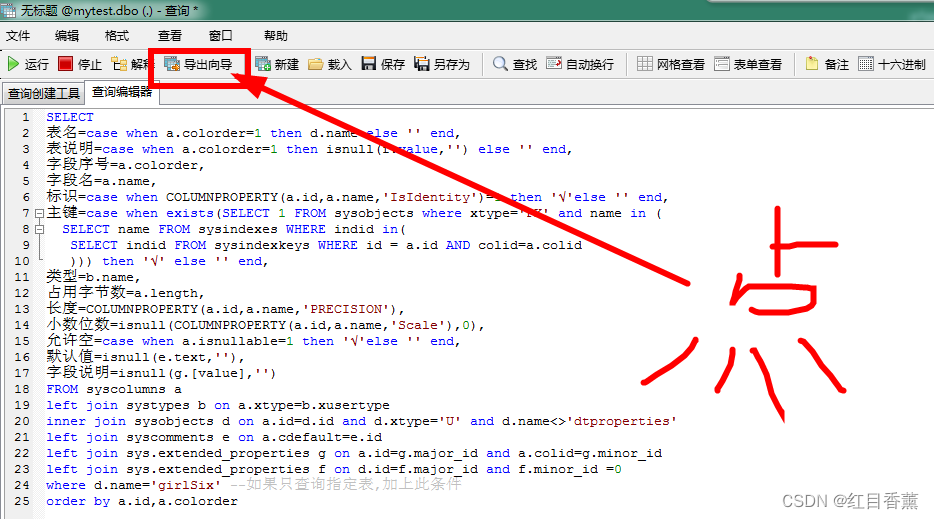The image size is (934, 519).
Task: Switch to 表单查看 form view
Action: 748,64
